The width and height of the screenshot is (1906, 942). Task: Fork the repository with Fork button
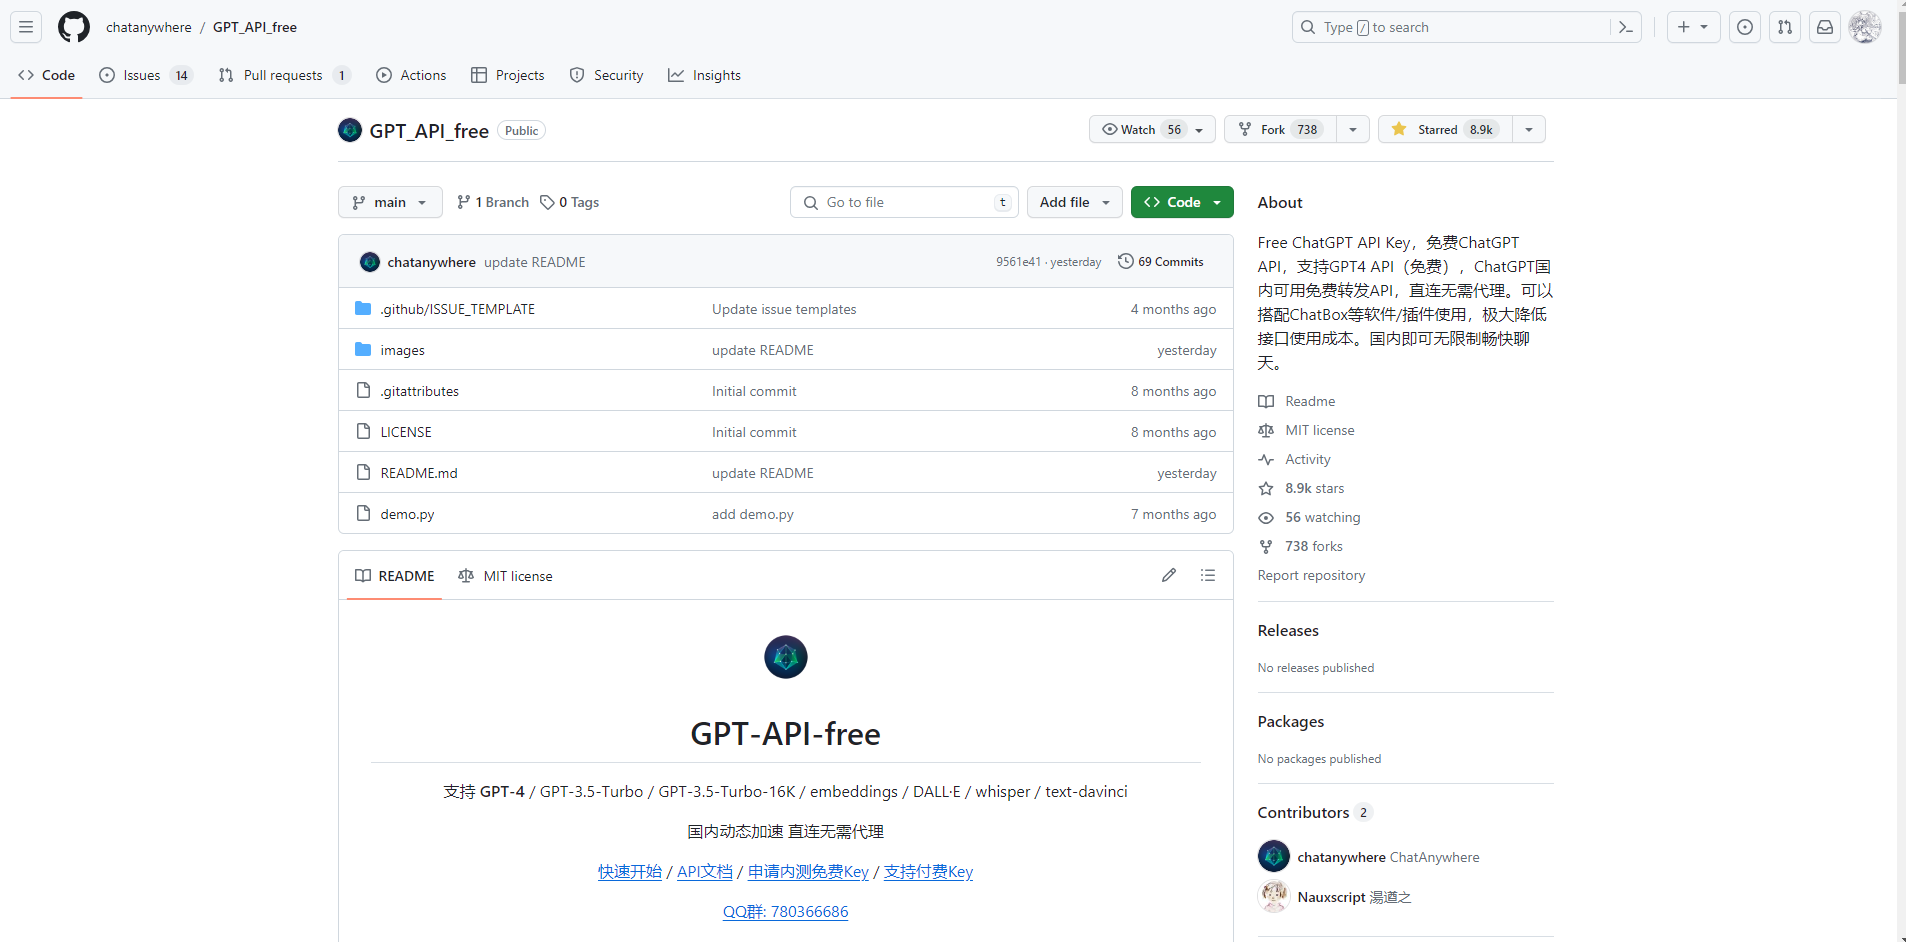click(x=1281, y=129)
